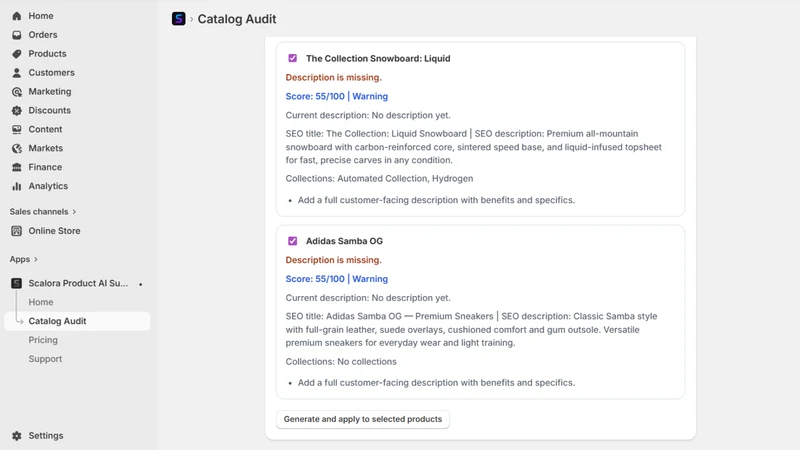Click the Catalog Audit page heading

(237, 19)
